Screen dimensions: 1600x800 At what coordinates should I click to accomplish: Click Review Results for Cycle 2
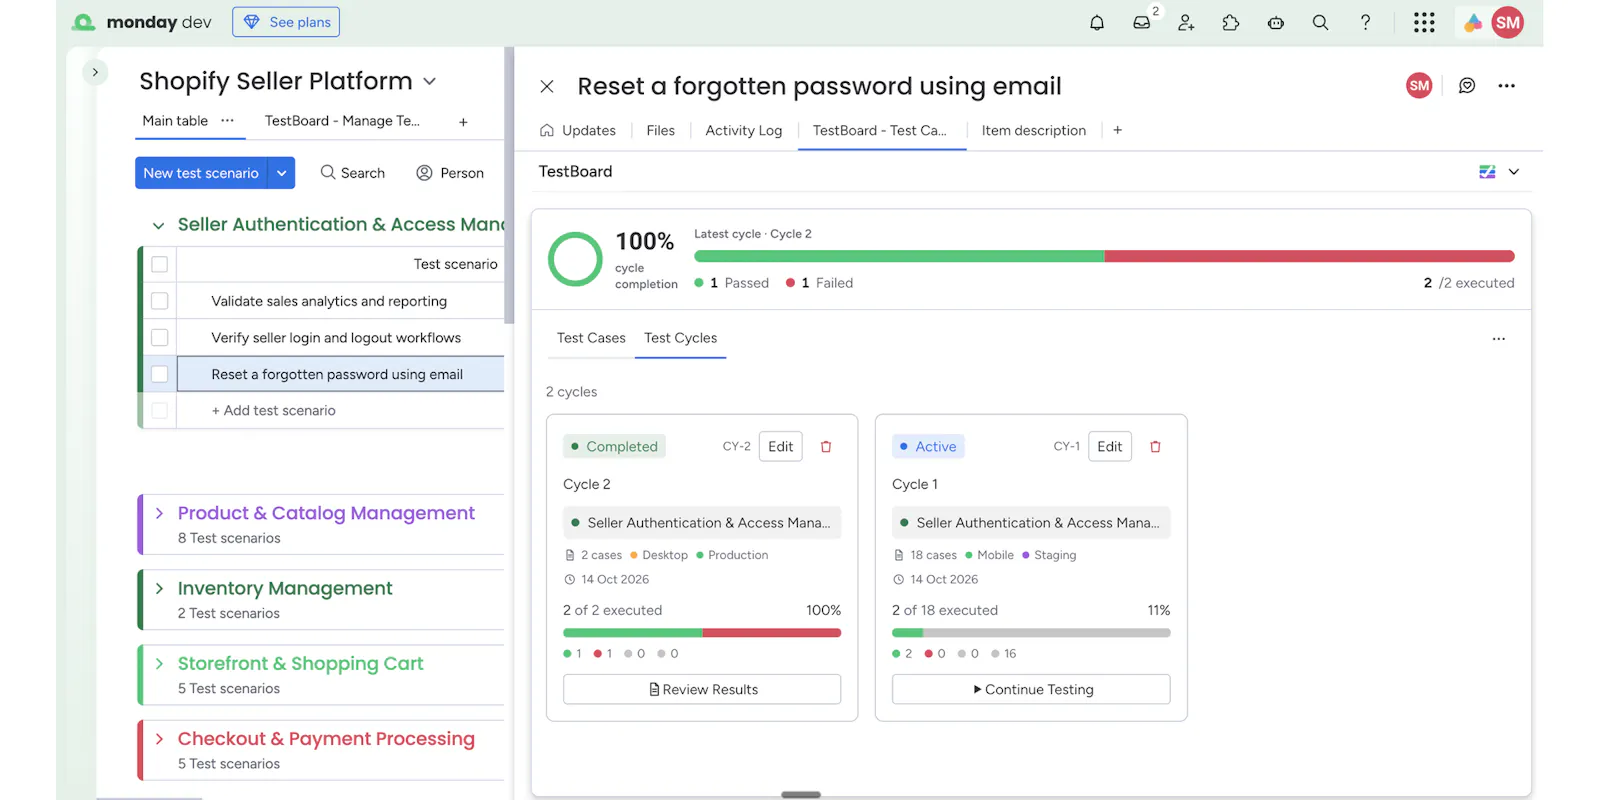coord(702,689)
